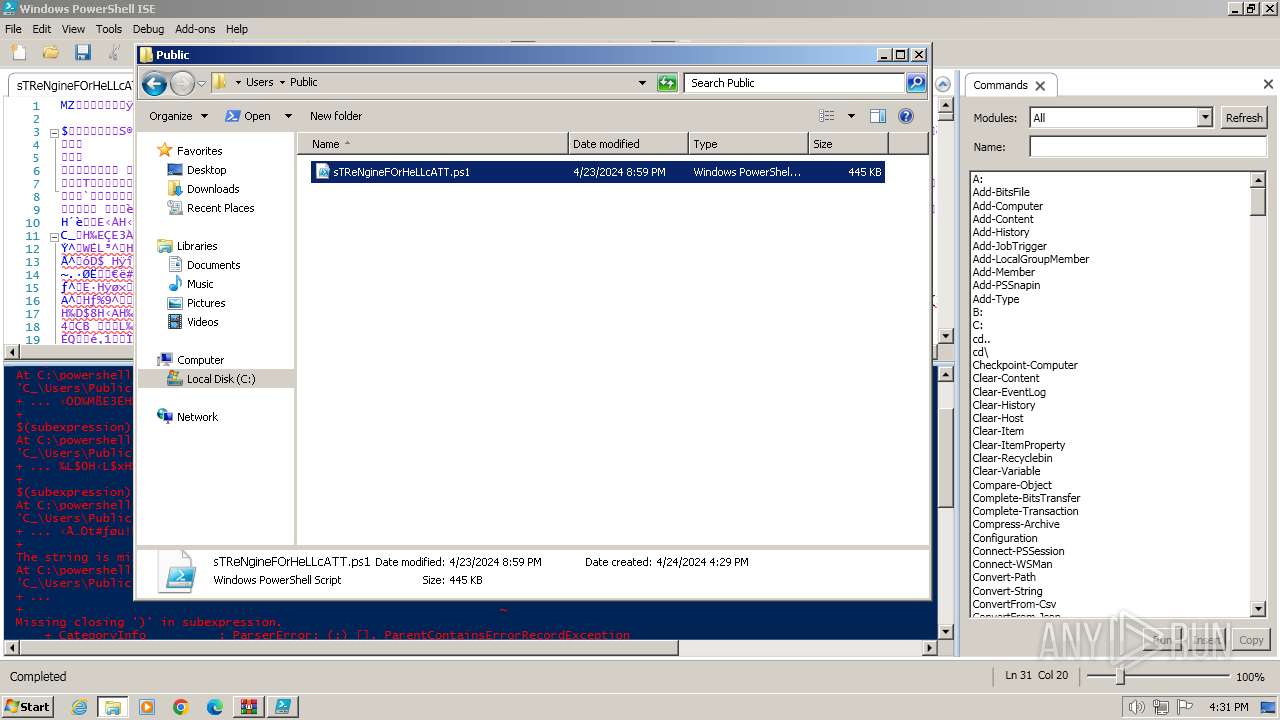Screen dimensions: 1280x720
Task: Close the Commands tab with its X
Action: click(x=1040, y=86)
